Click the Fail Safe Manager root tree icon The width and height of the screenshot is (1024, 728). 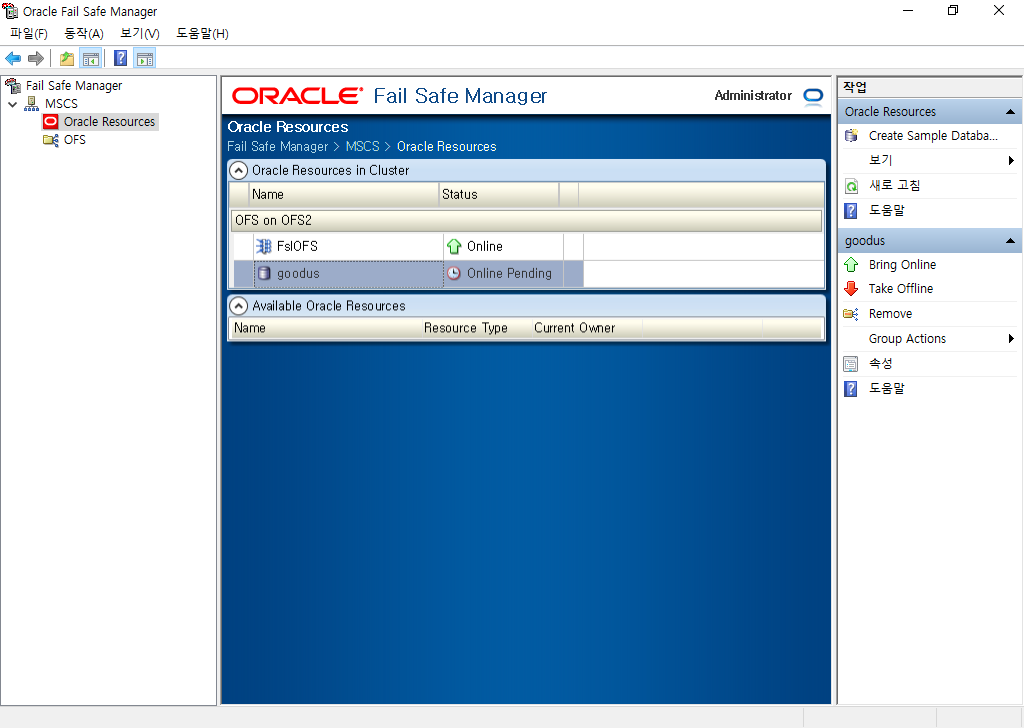[13, 86]
